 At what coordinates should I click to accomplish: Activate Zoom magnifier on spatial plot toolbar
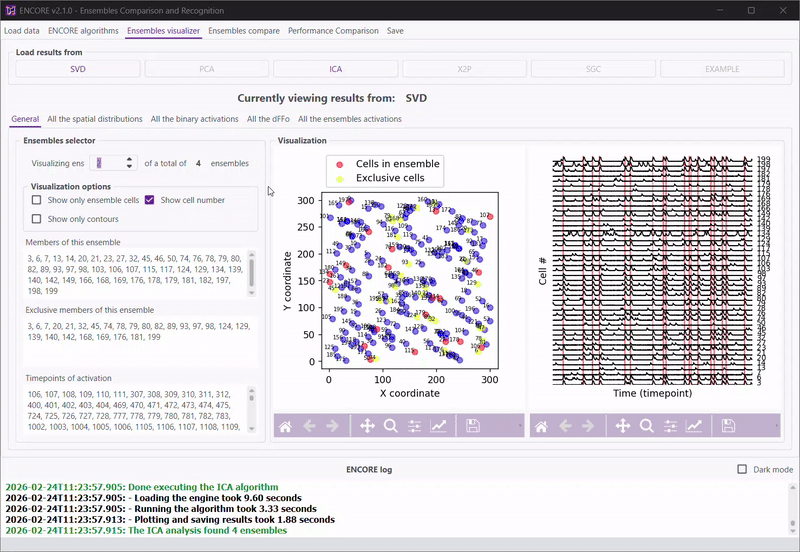[x=391, y=426]
